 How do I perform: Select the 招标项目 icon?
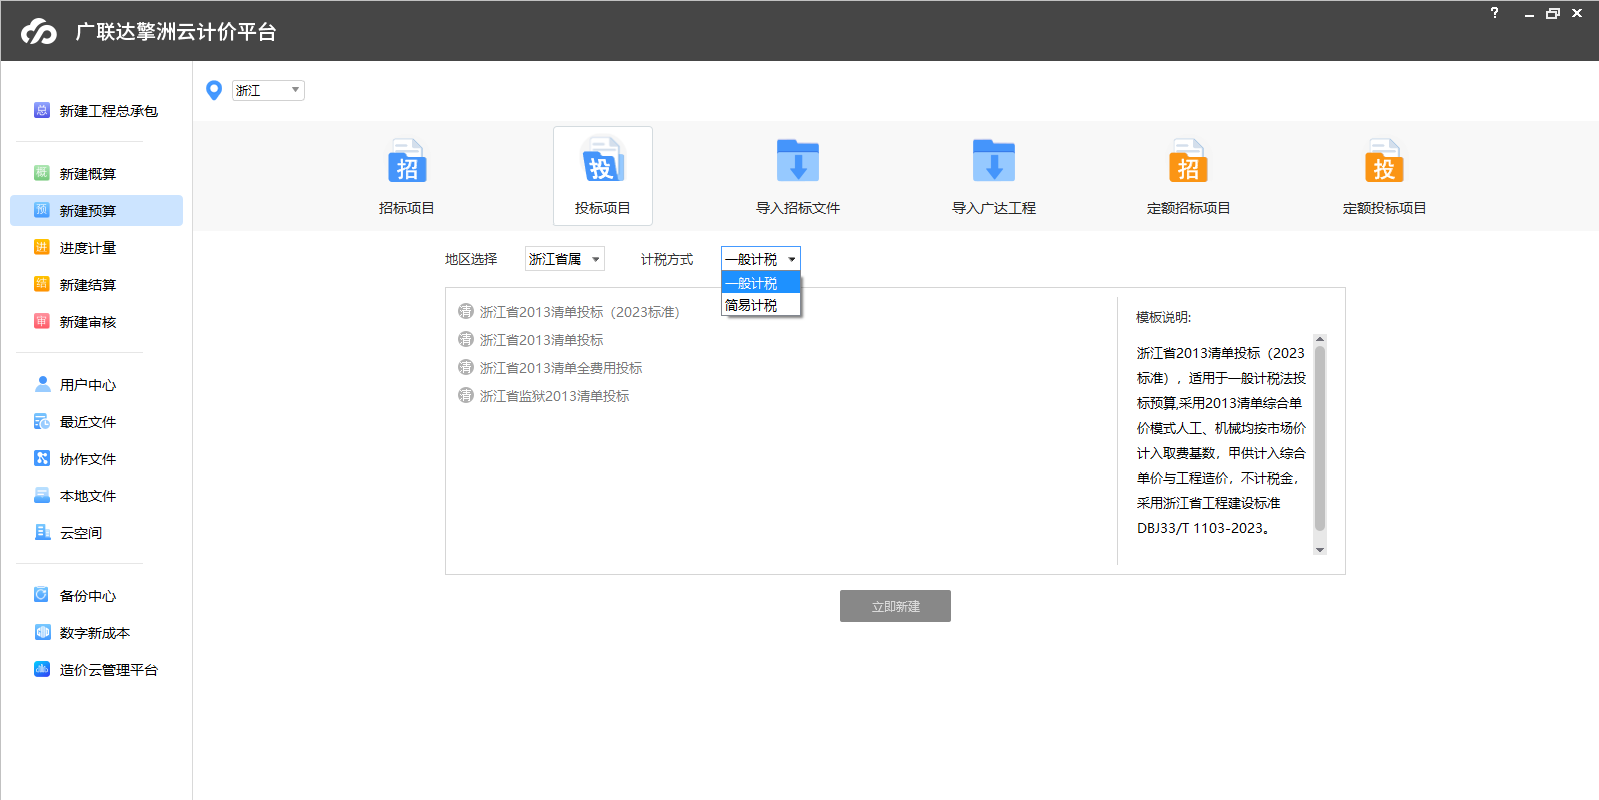click(x=406, y=162)
